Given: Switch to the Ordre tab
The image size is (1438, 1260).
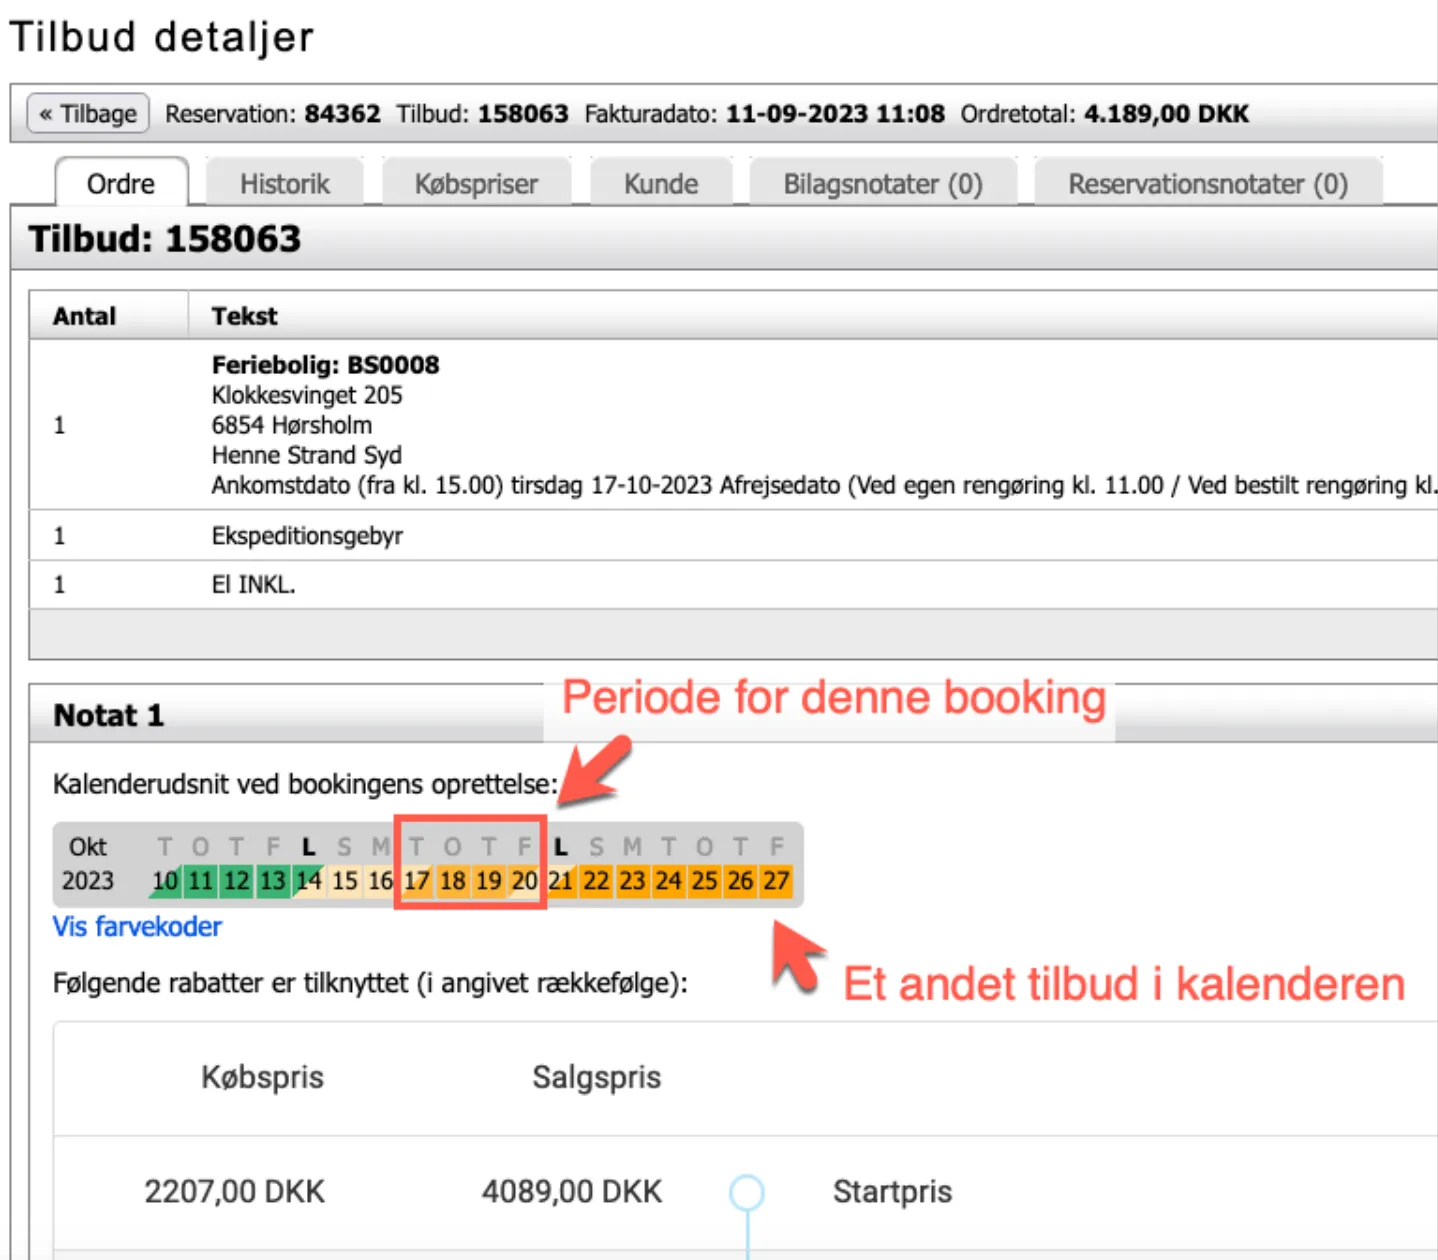Looking at the screenshot, I should [x=121, y=184].
